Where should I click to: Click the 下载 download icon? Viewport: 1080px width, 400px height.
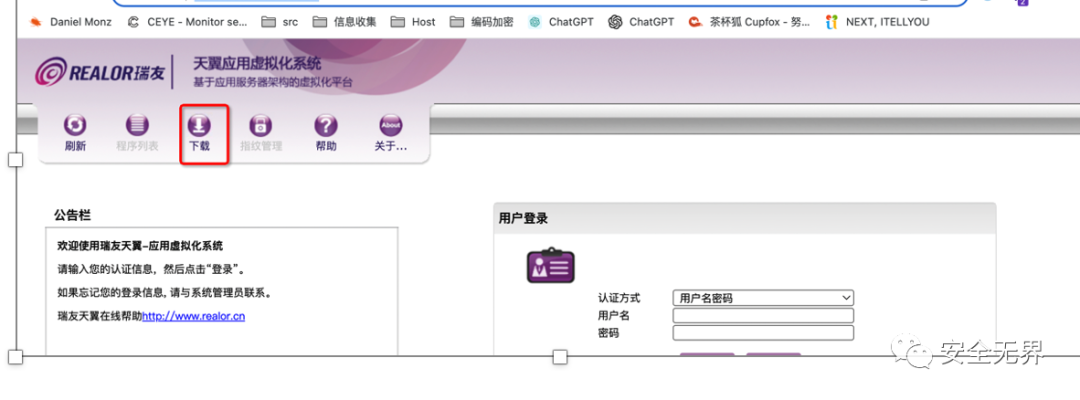pos(199,125)
